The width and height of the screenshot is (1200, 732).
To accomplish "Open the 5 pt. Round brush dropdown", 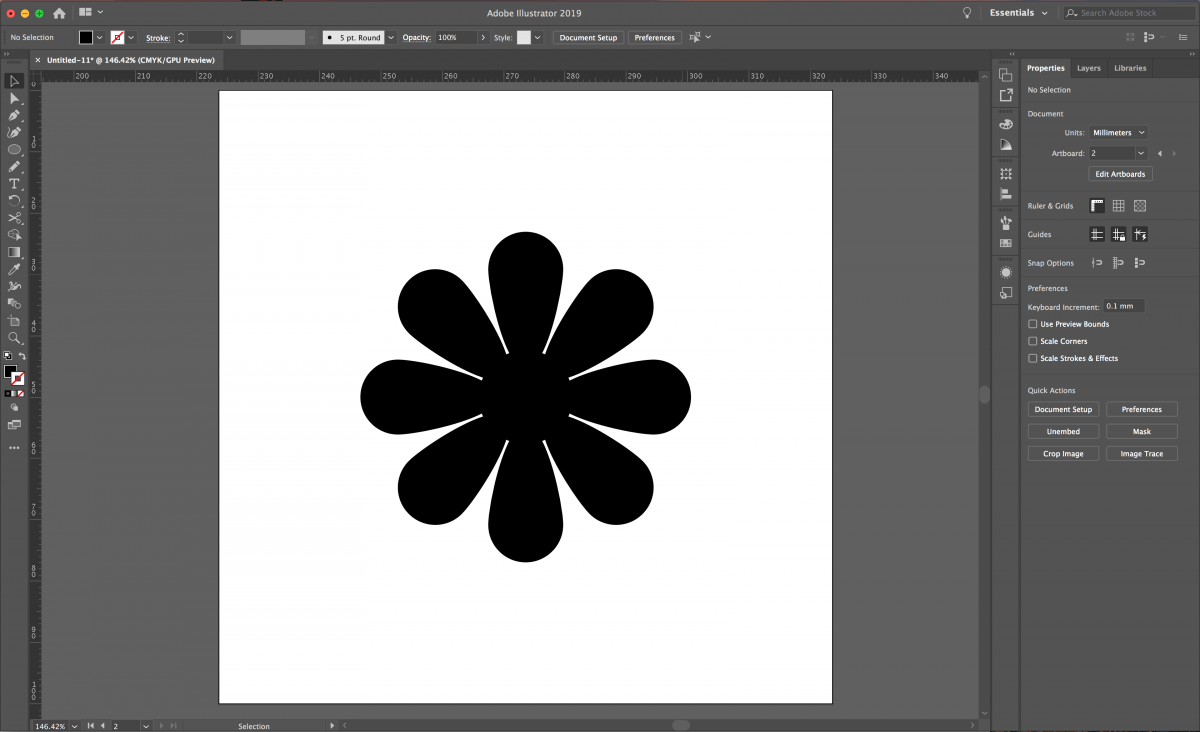I will (x=390, y=37).
